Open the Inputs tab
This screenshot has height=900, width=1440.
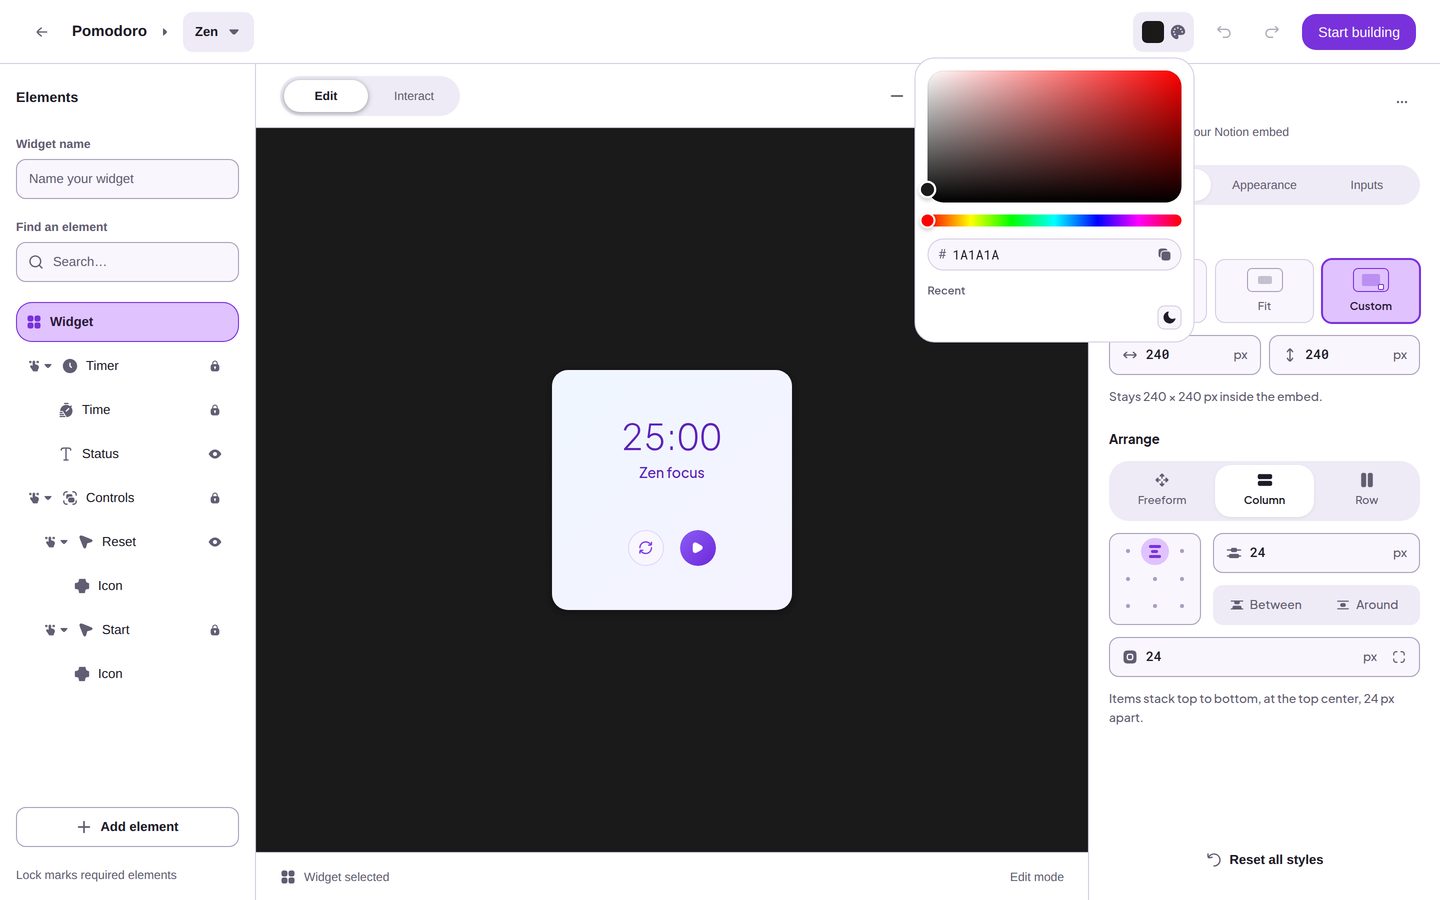pyautogui.click(x=1367, y=185)
